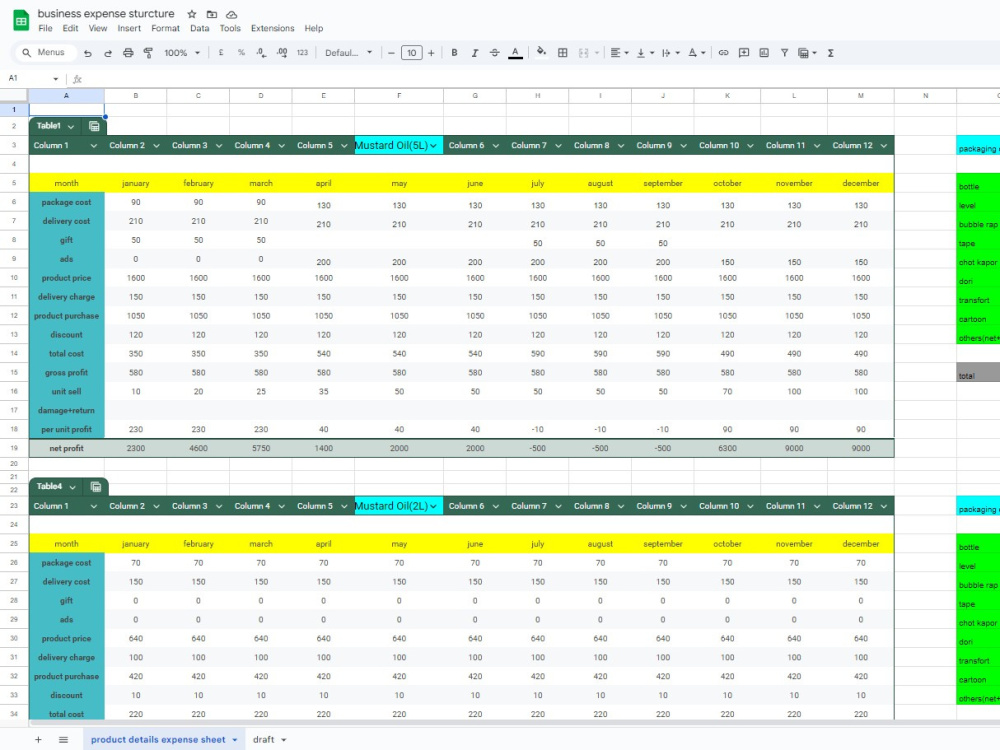The width and height of the screenshot is (1000, 750).
Task: Insert link using chain icon
Action: [723, 53]
